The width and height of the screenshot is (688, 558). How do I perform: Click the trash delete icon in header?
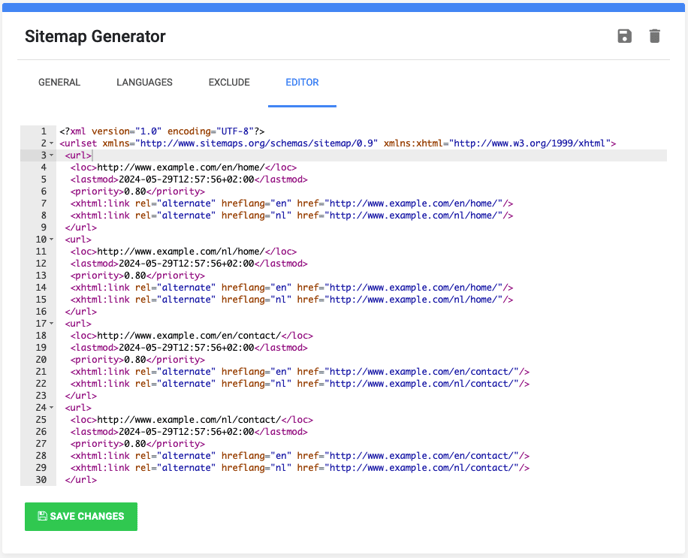(x=654, y=36)
